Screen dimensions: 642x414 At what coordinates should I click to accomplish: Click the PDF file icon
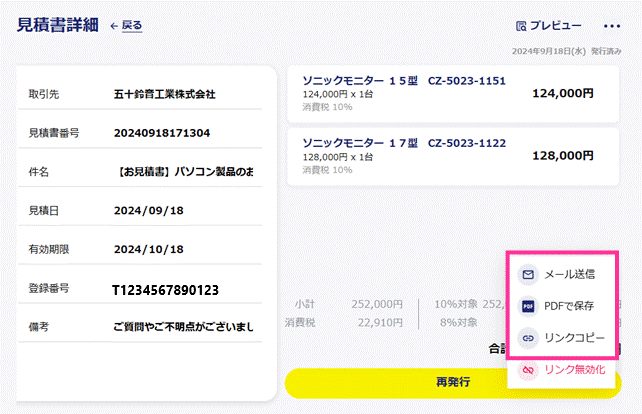point(528,306)
